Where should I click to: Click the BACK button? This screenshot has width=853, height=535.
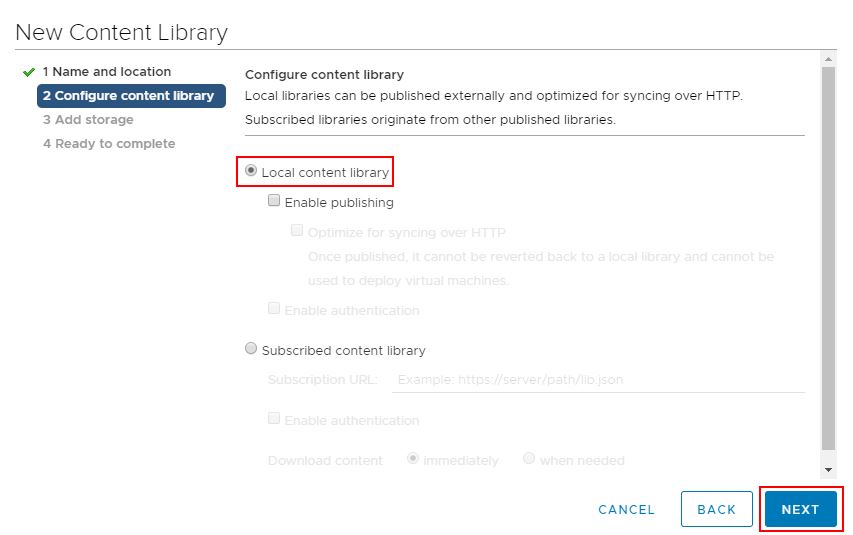(716, 509)
